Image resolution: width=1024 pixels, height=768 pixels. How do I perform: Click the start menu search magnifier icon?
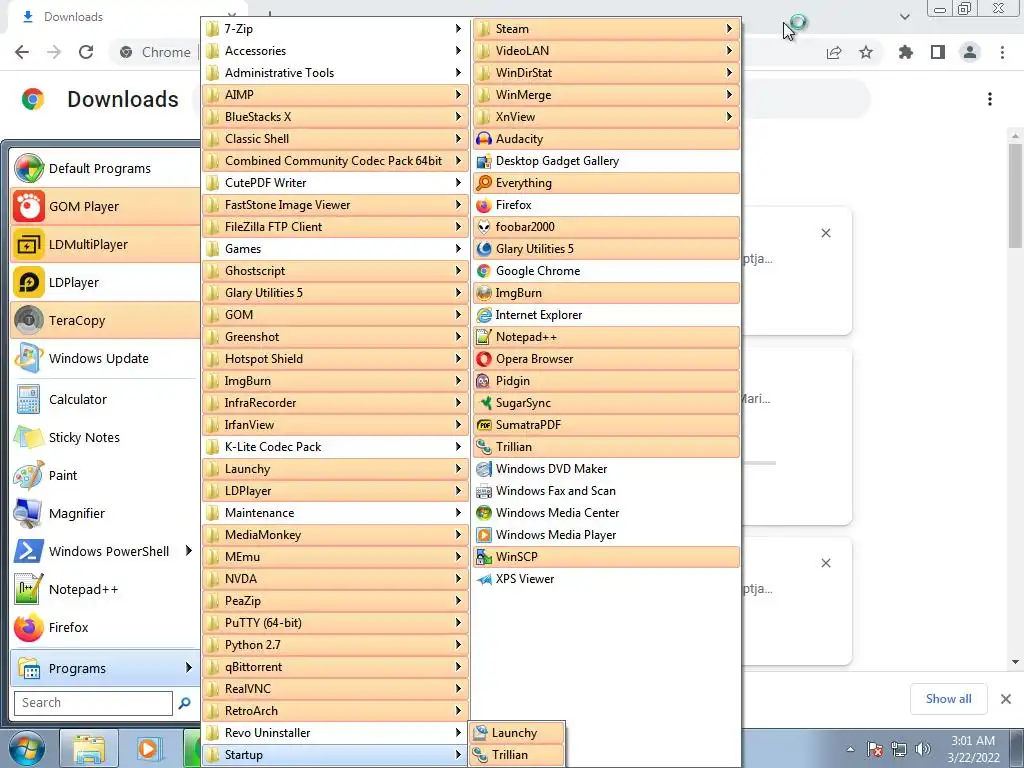[x=185, y=703]
